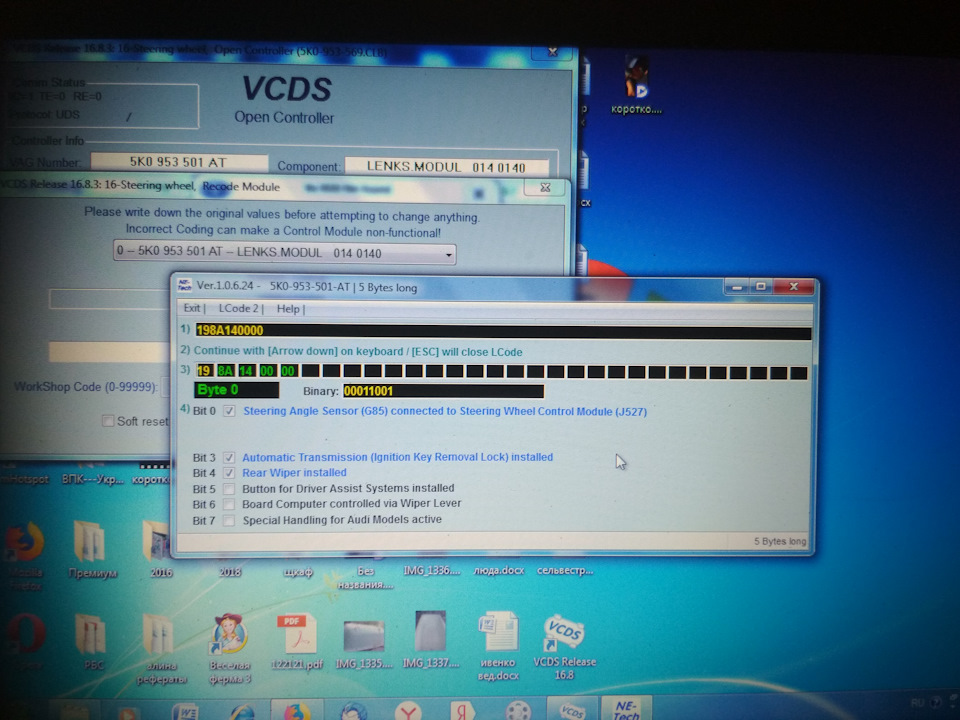
Task: Enable Bit 6 Board Computer via Wiper Lever
Action: click(229, 504)
